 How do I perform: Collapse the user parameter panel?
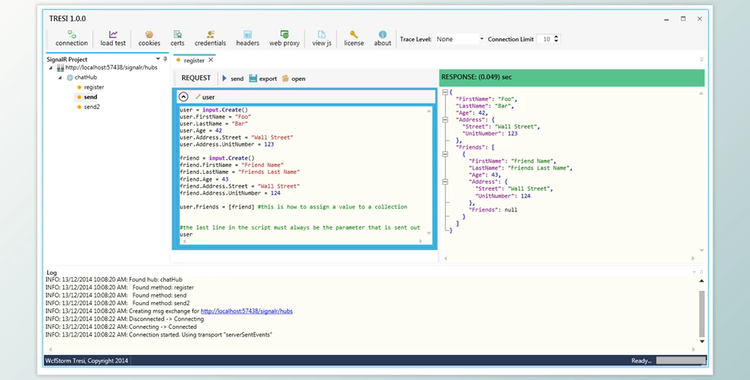[x=183, y=97]
